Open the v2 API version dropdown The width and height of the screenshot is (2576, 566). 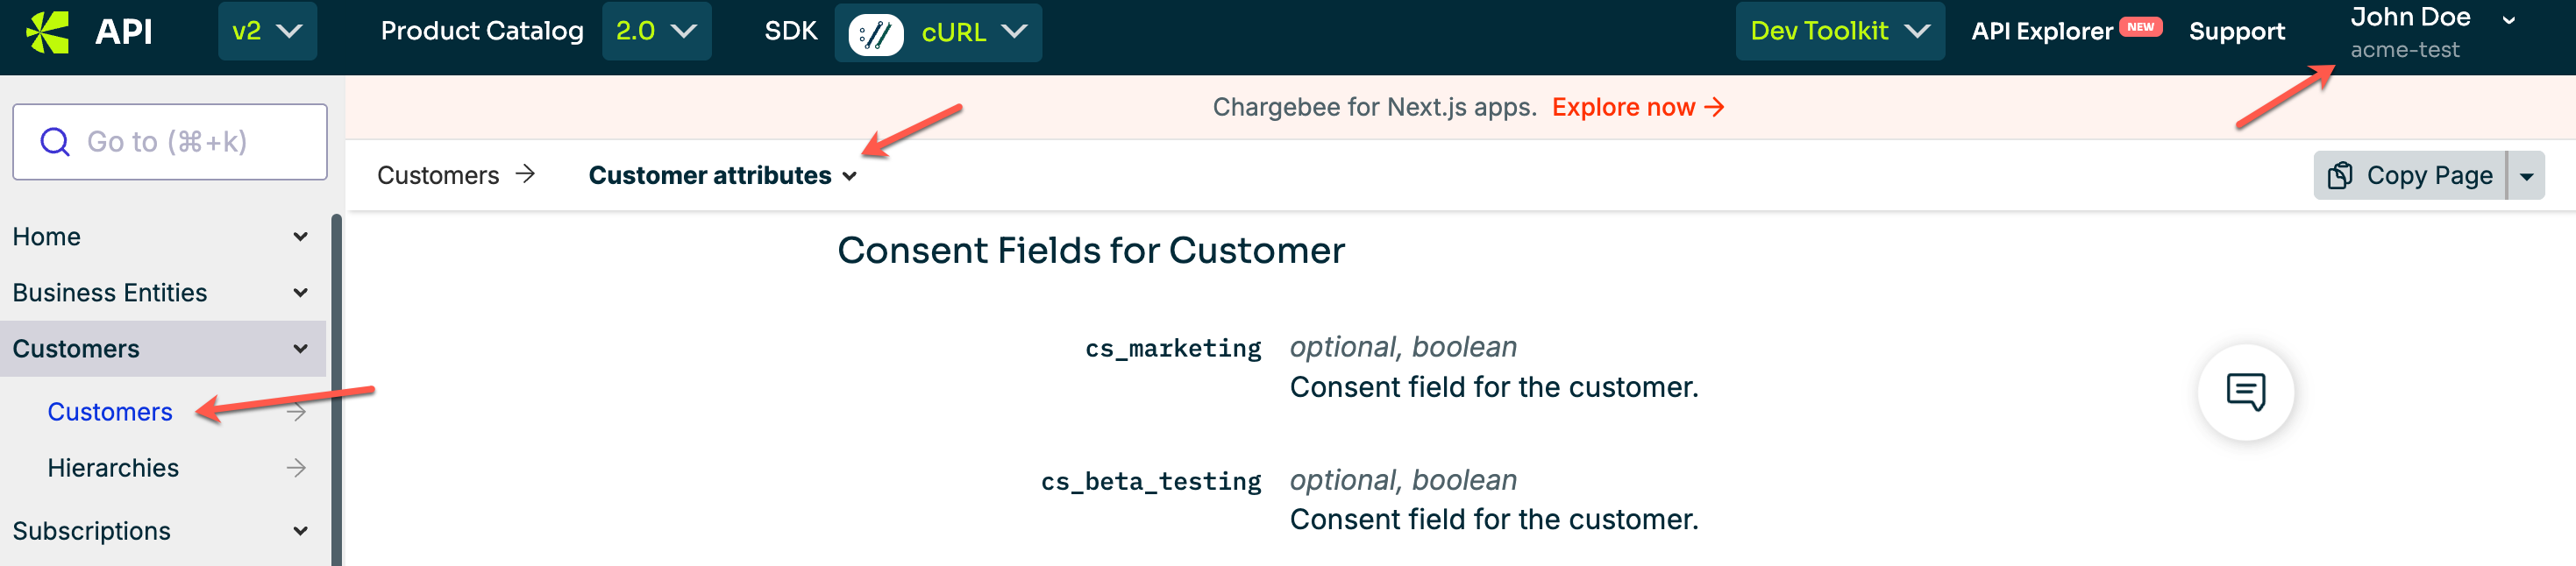click(x=267, y=32)
